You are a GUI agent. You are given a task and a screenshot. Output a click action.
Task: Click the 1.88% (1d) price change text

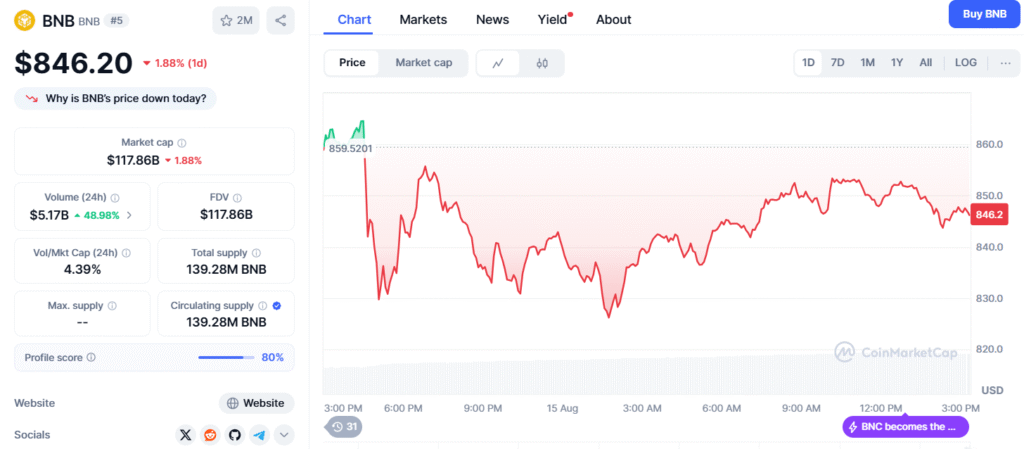click(181, 63)
